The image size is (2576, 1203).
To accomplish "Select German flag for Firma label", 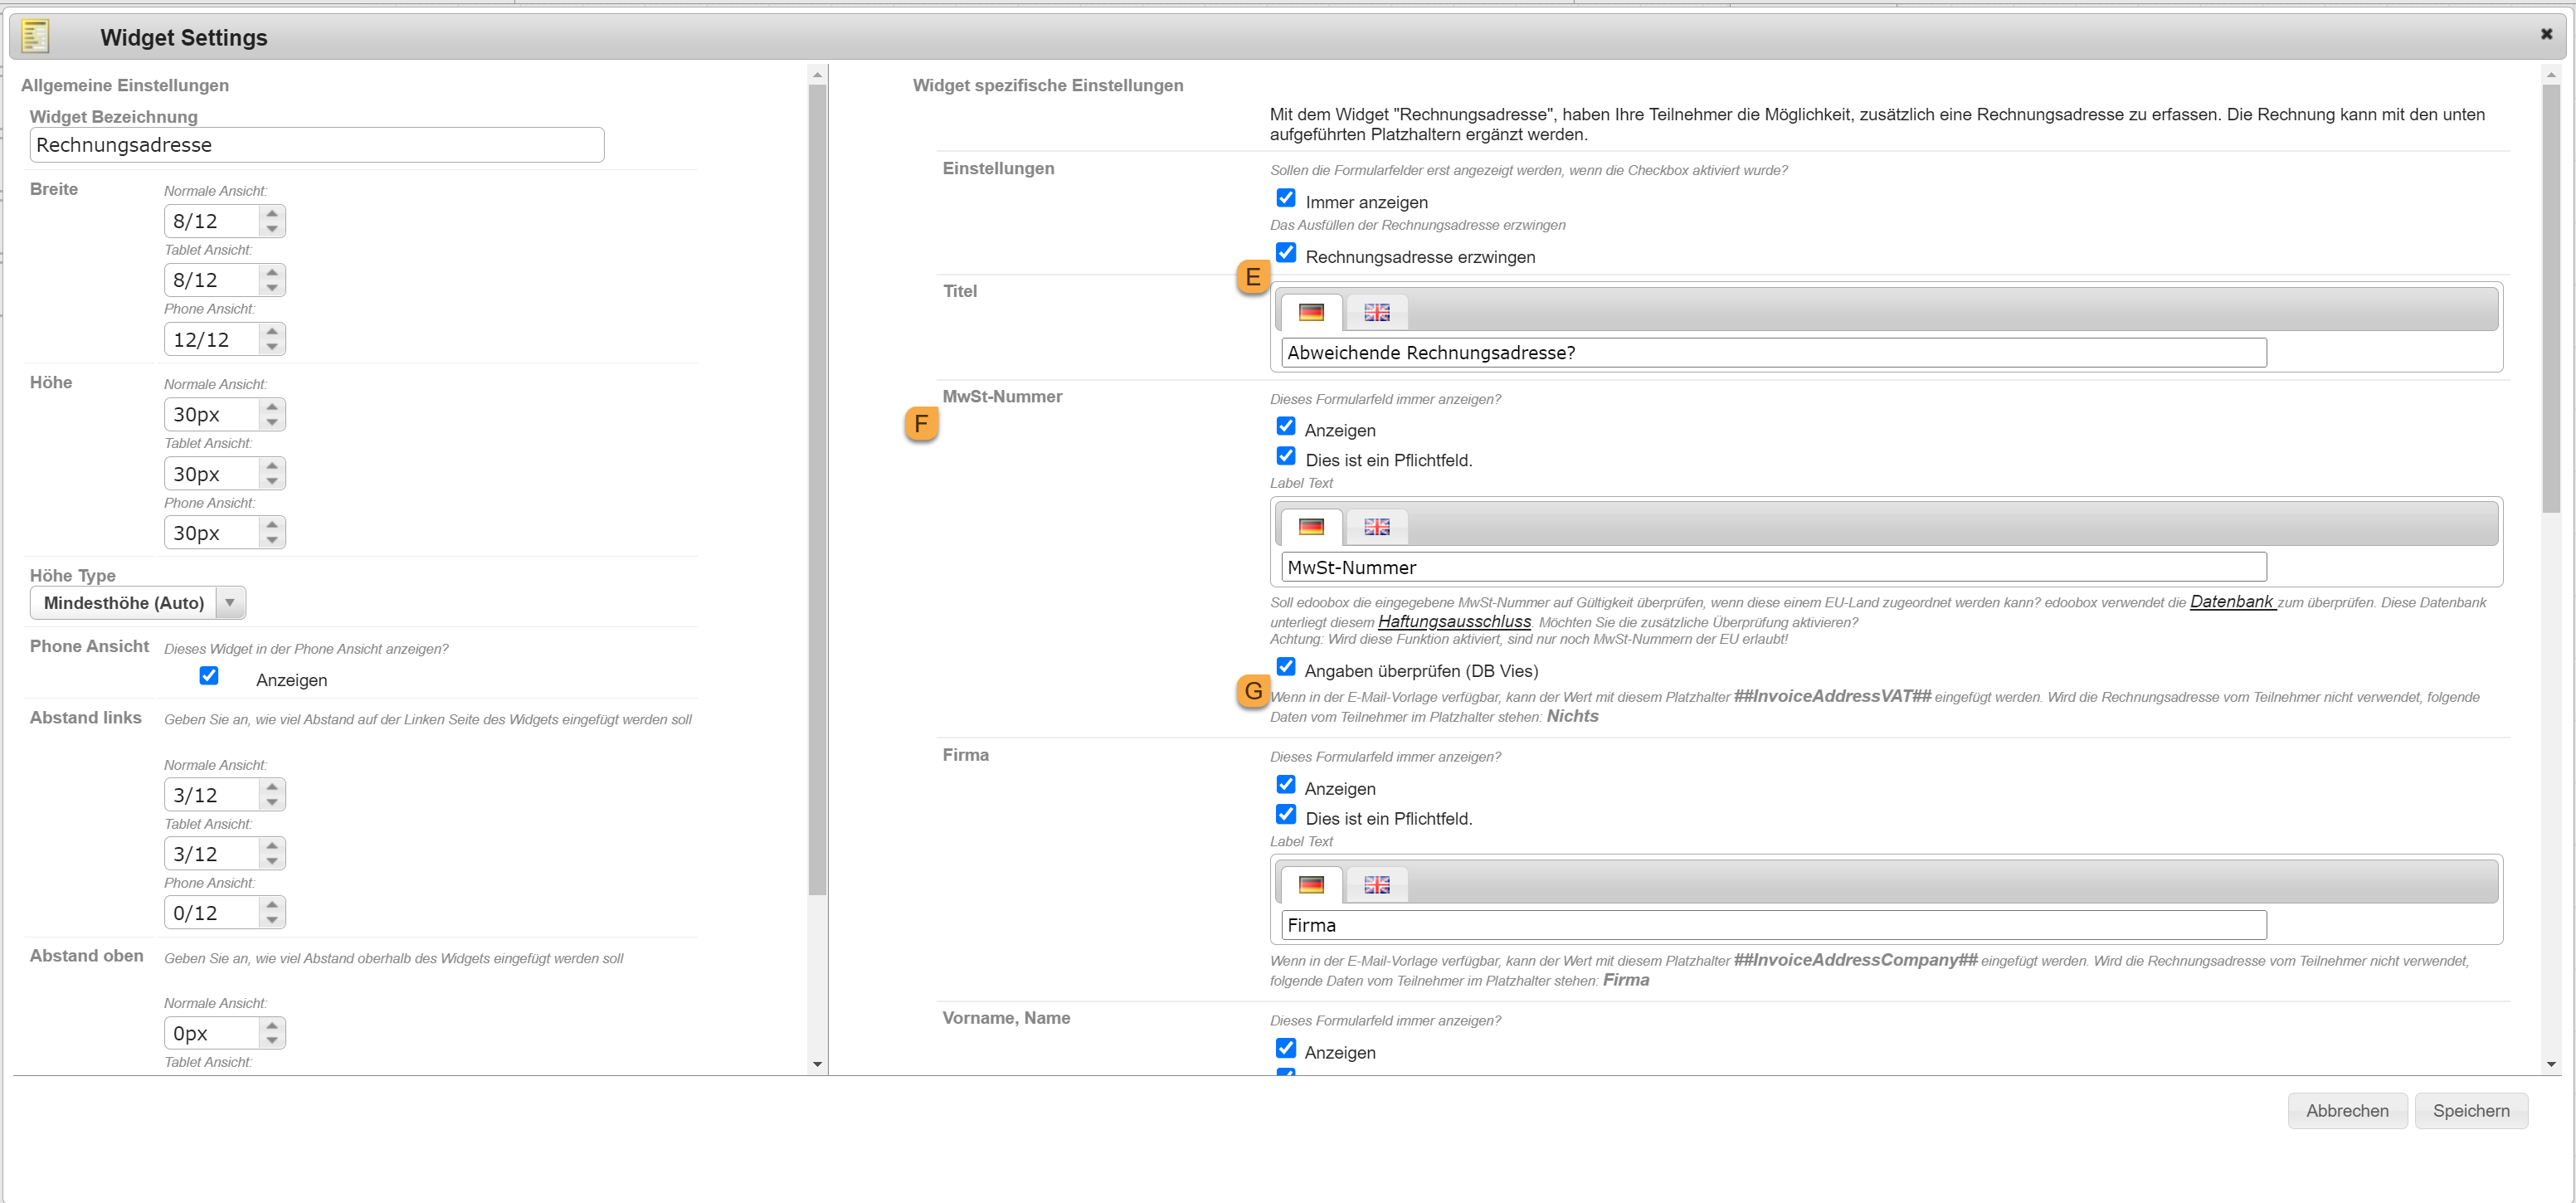I will coord(1310,885).
